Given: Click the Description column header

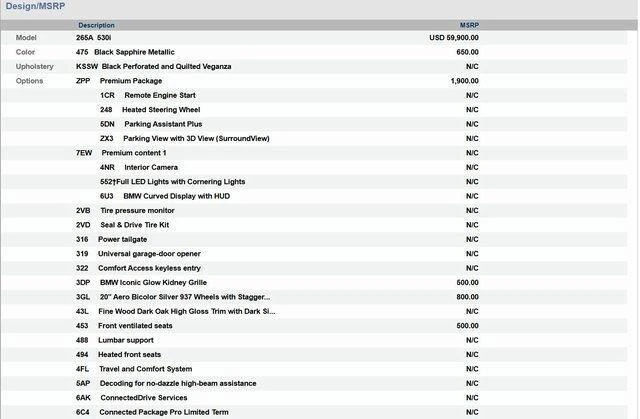Looking at the screenshot, I should pyautogui.click(x=96, y=25).
